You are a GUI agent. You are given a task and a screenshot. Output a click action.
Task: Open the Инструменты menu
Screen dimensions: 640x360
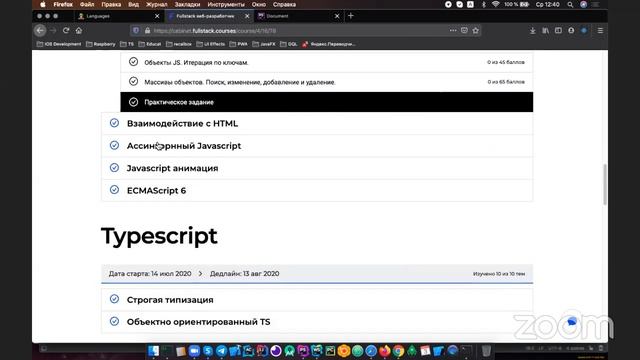click(226, 4)
